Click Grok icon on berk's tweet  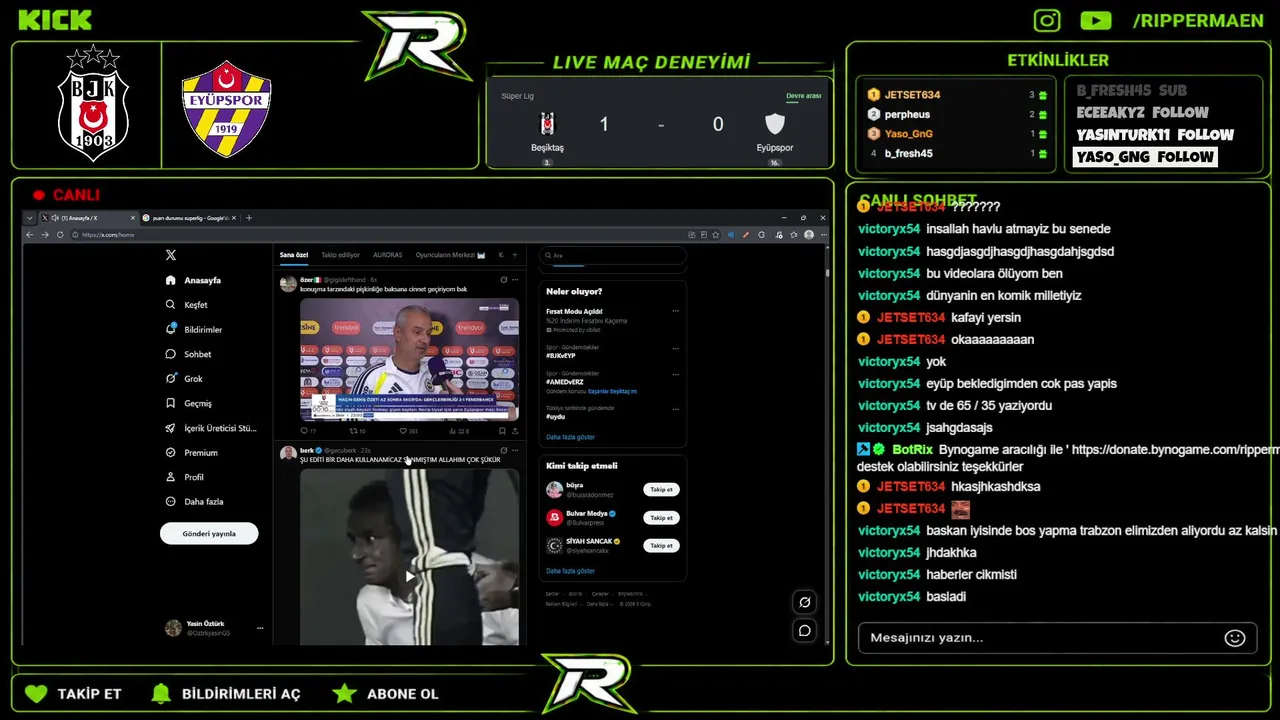click(503, 451)
